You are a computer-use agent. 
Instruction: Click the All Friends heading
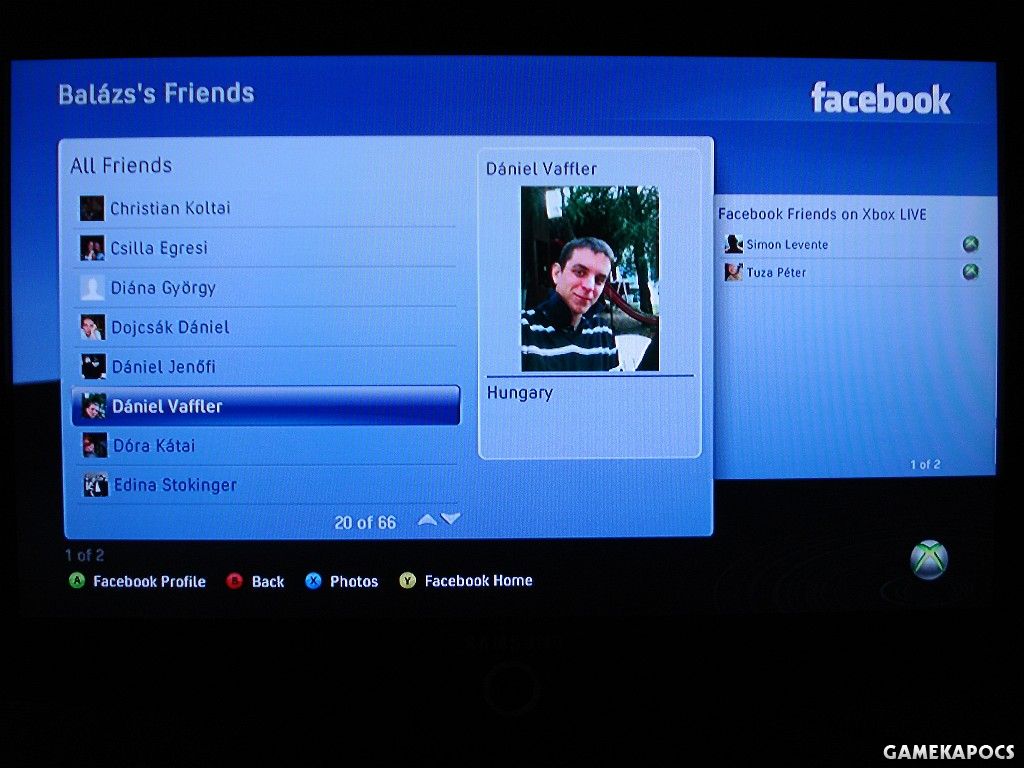click(x=121, y=165)
